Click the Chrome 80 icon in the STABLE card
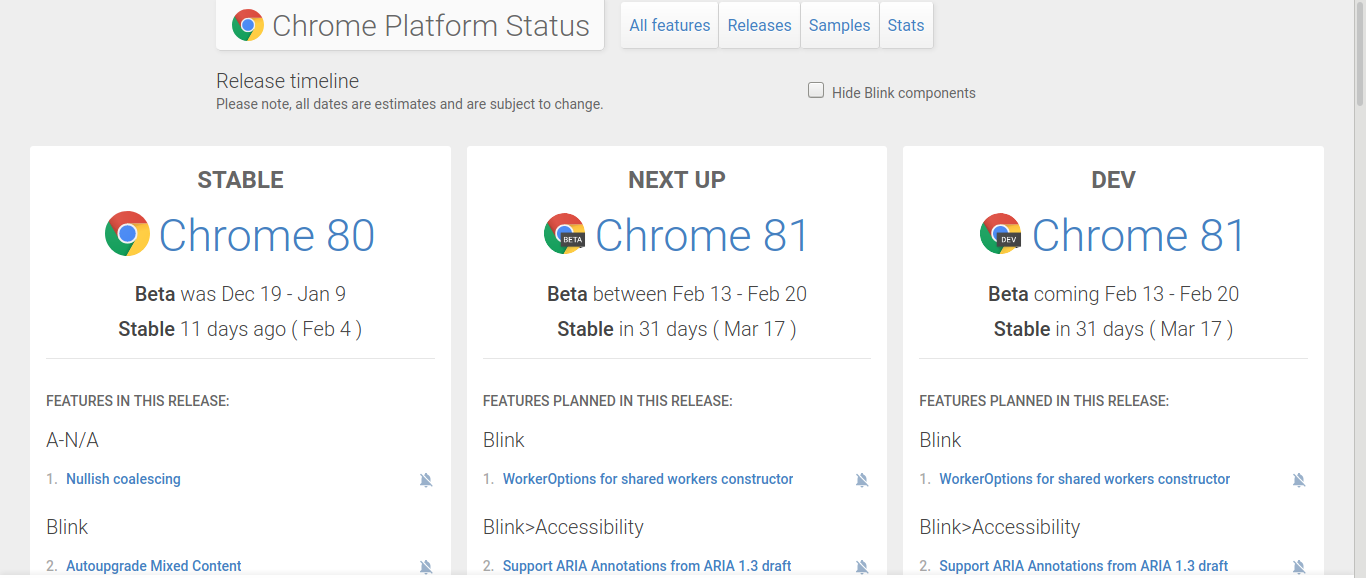Viewport: 1366px width, 578px height. coord(127,233)
